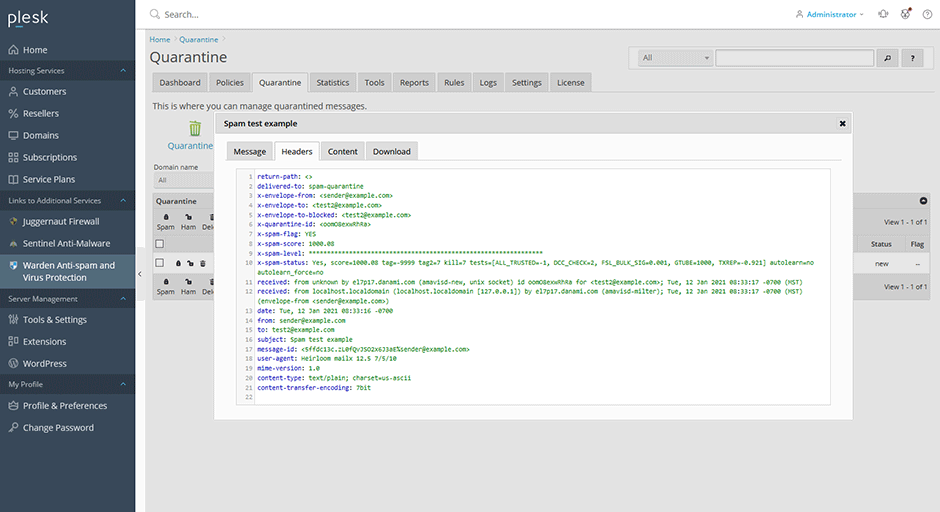
Task: Click the magnifier search button beside the filter field
Action: point(887,58)
